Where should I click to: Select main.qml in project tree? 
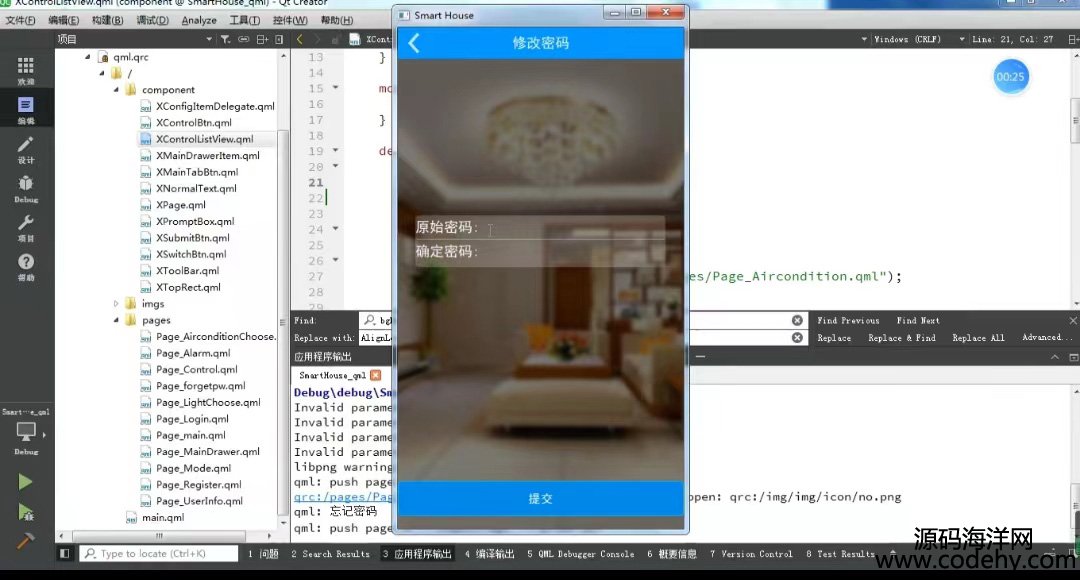click(x=163, y=517)
